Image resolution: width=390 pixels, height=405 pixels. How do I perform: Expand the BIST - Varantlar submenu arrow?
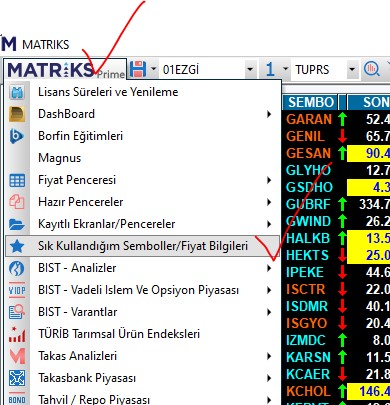(x=269, y=312)
